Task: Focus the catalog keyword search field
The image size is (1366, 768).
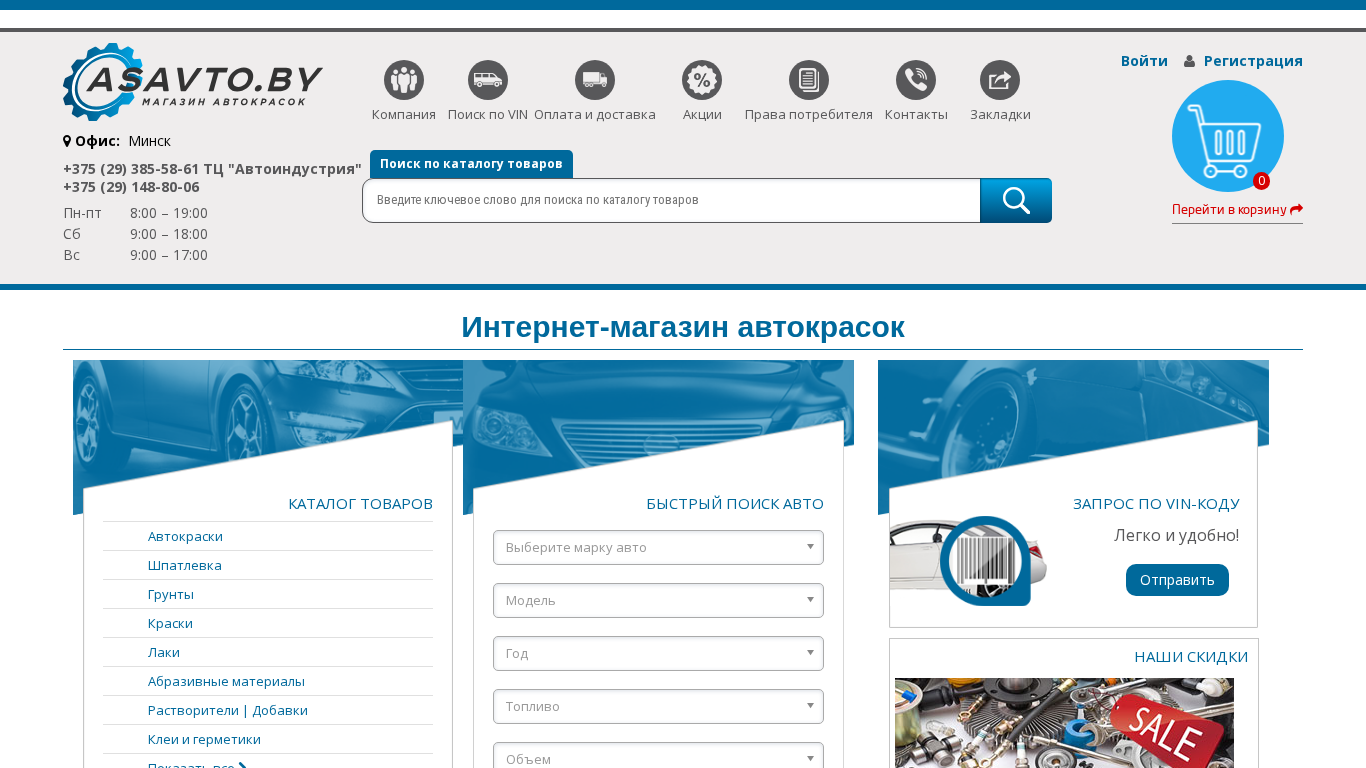Action: coord(671,200)
